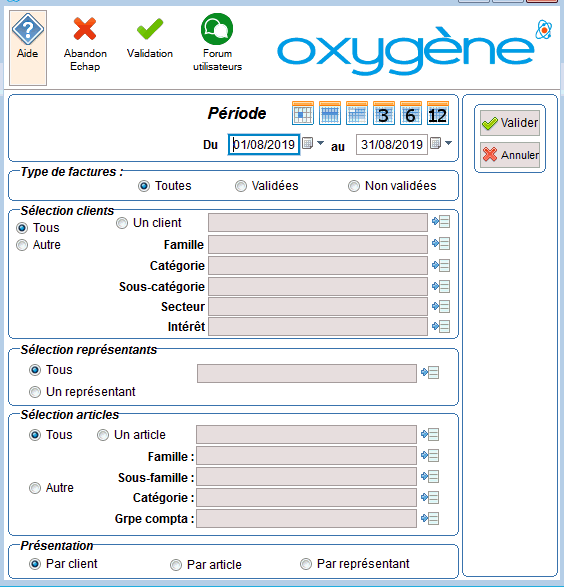Click the Annuler button
Screen dimensions: 564x587
(510, 155)
